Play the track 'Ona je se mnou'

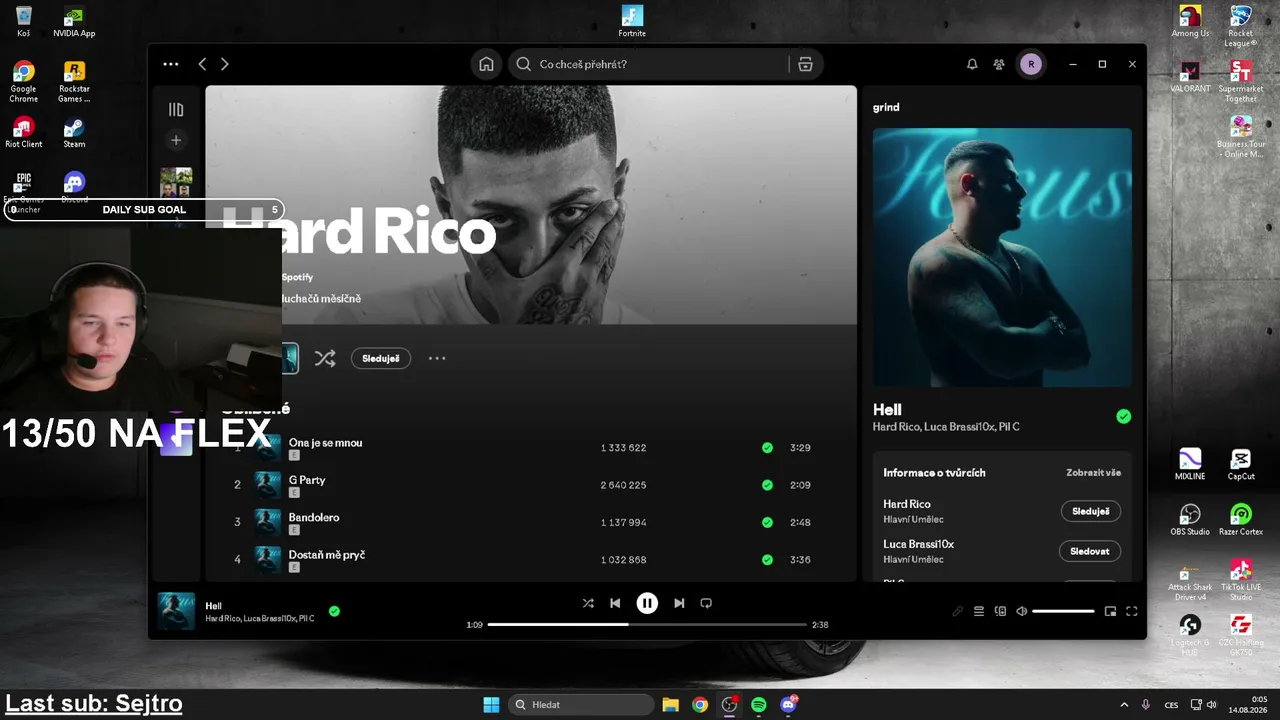tap(326, 443)
